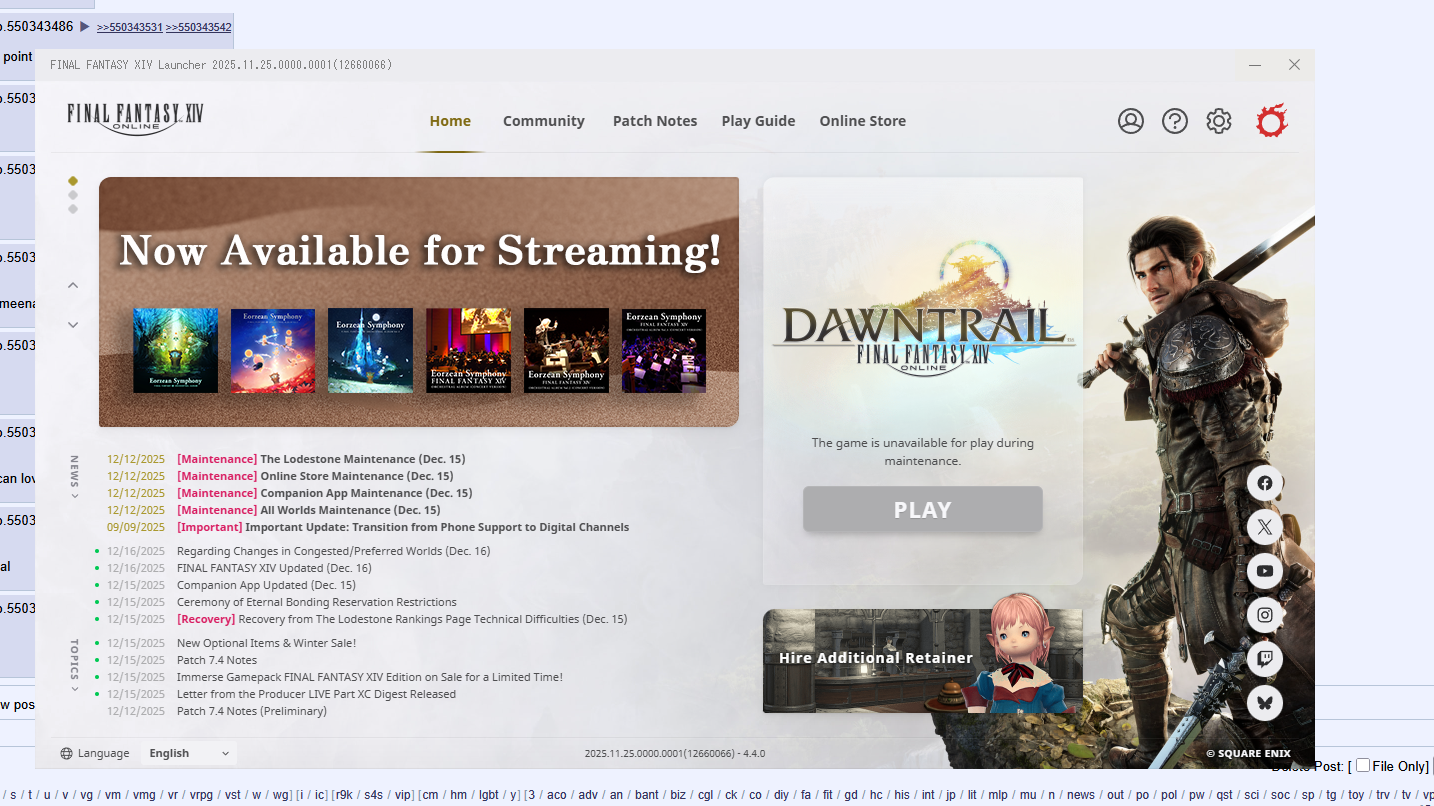Viewport: 1434px width, 806px height.
Task: Open the Instagram social icon
Action: coord(1265,615)
